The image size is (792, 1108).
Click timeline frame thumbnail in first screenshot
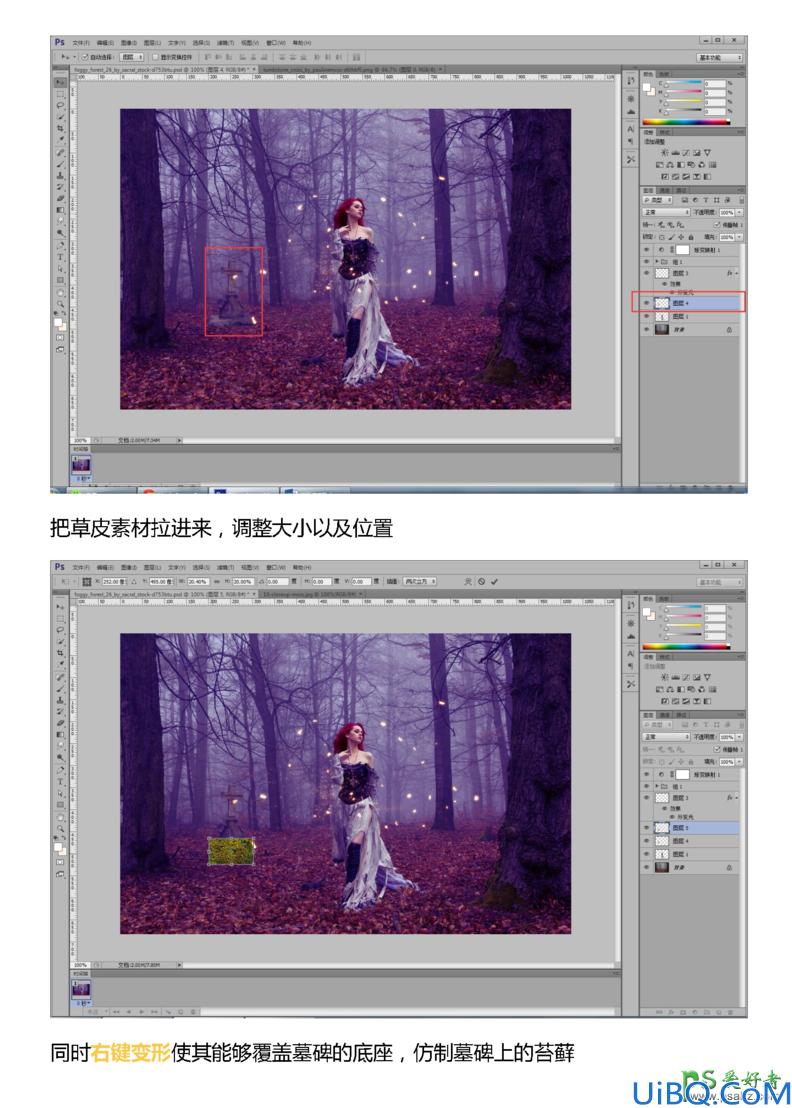(81, 465)
